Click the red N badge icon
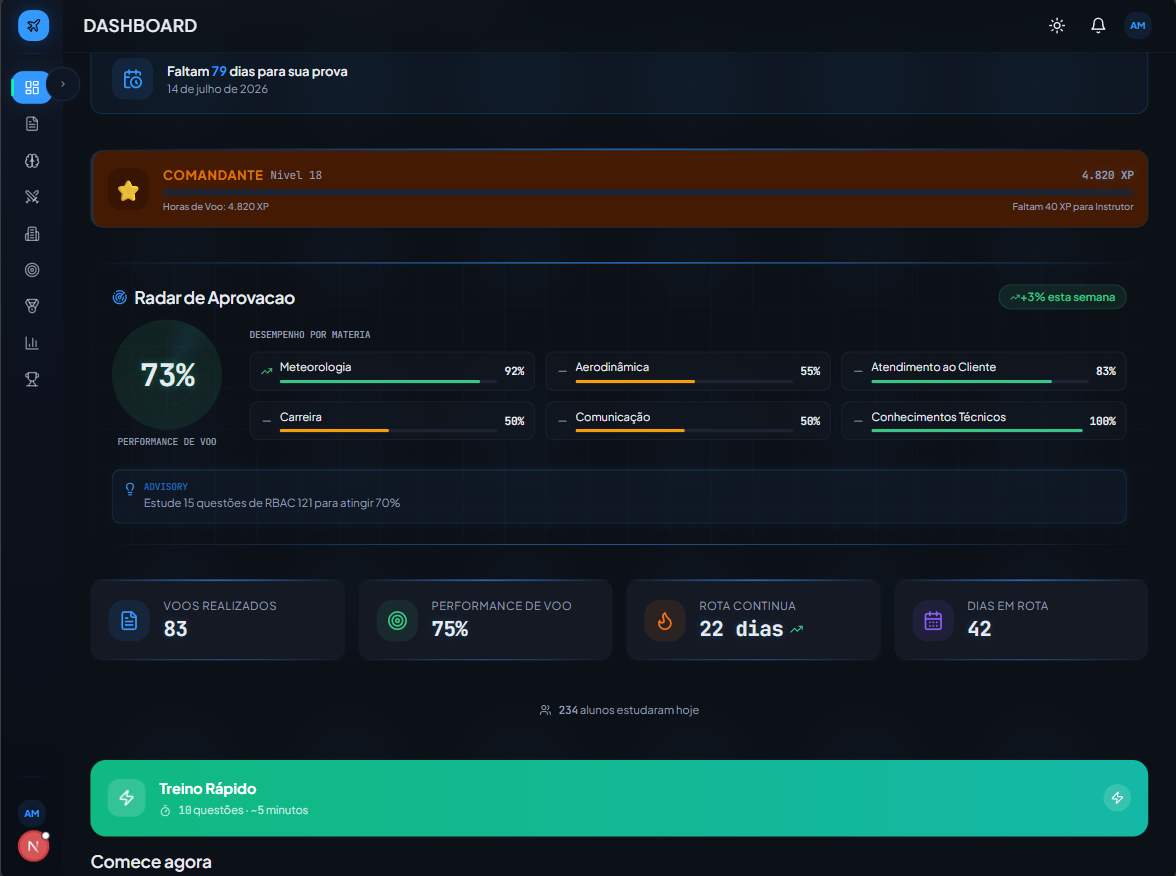Viewport: 1176px width, 876px height. (x=33, y=846)
